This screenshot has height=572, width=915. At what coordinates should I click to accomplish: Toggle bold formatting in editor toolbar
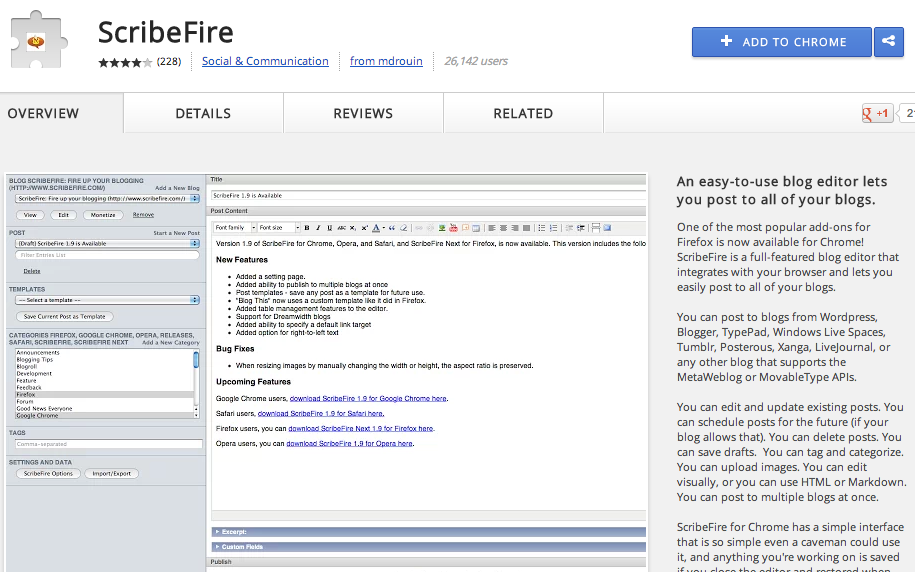pos(307,228)
